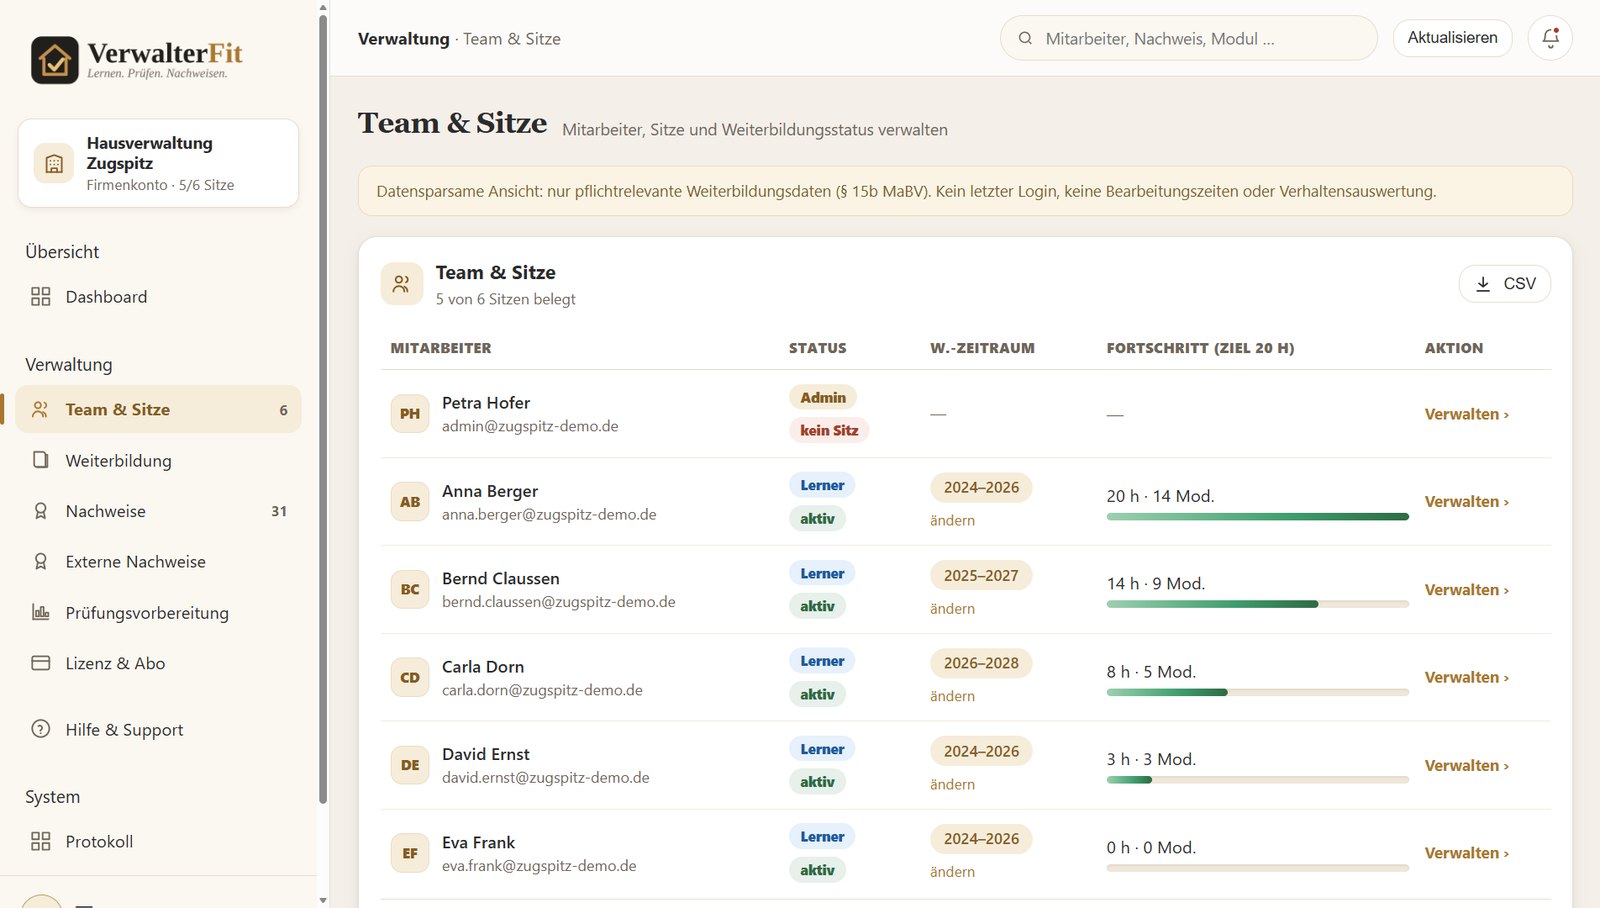The width and height of the screenshot is (1600, 908).
Task: Click the 'kein Sitz' badge for Petra Hofer
Action: coord(829,430)
